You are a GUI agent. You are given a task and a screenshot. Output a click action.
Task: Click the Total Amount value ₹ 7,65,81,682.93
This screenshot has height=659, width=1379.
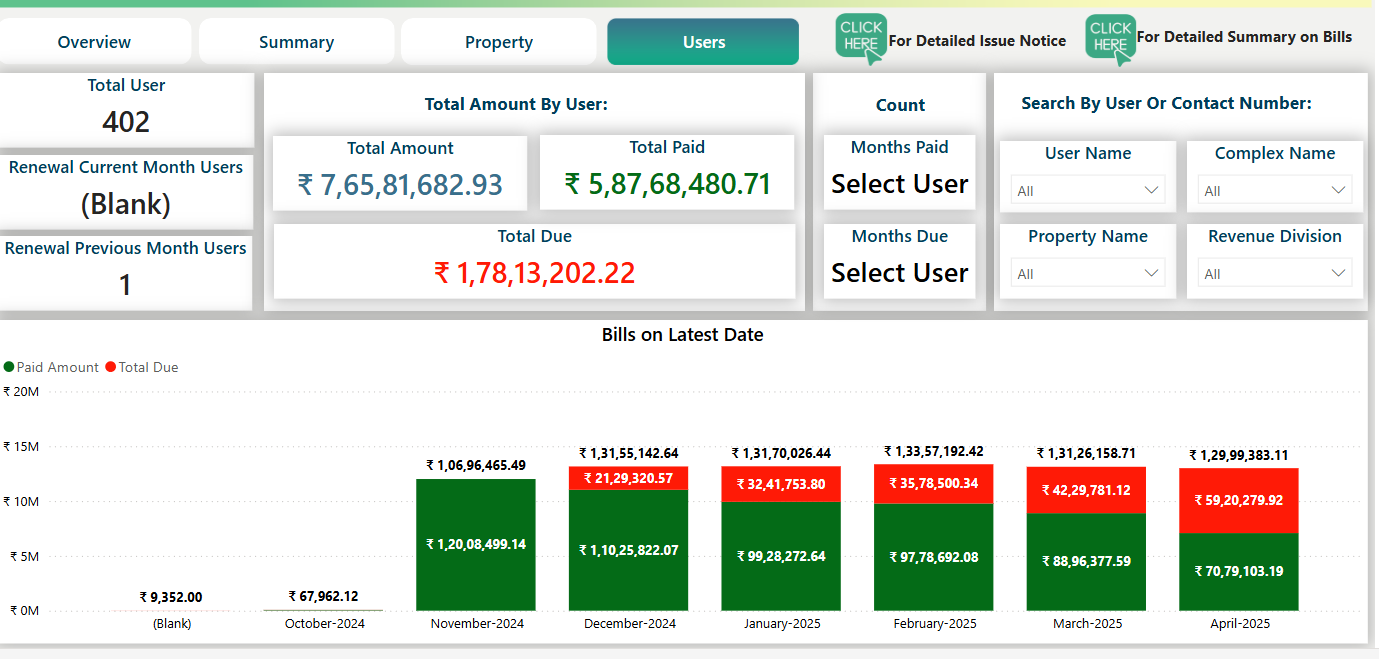tap(400, 185)
